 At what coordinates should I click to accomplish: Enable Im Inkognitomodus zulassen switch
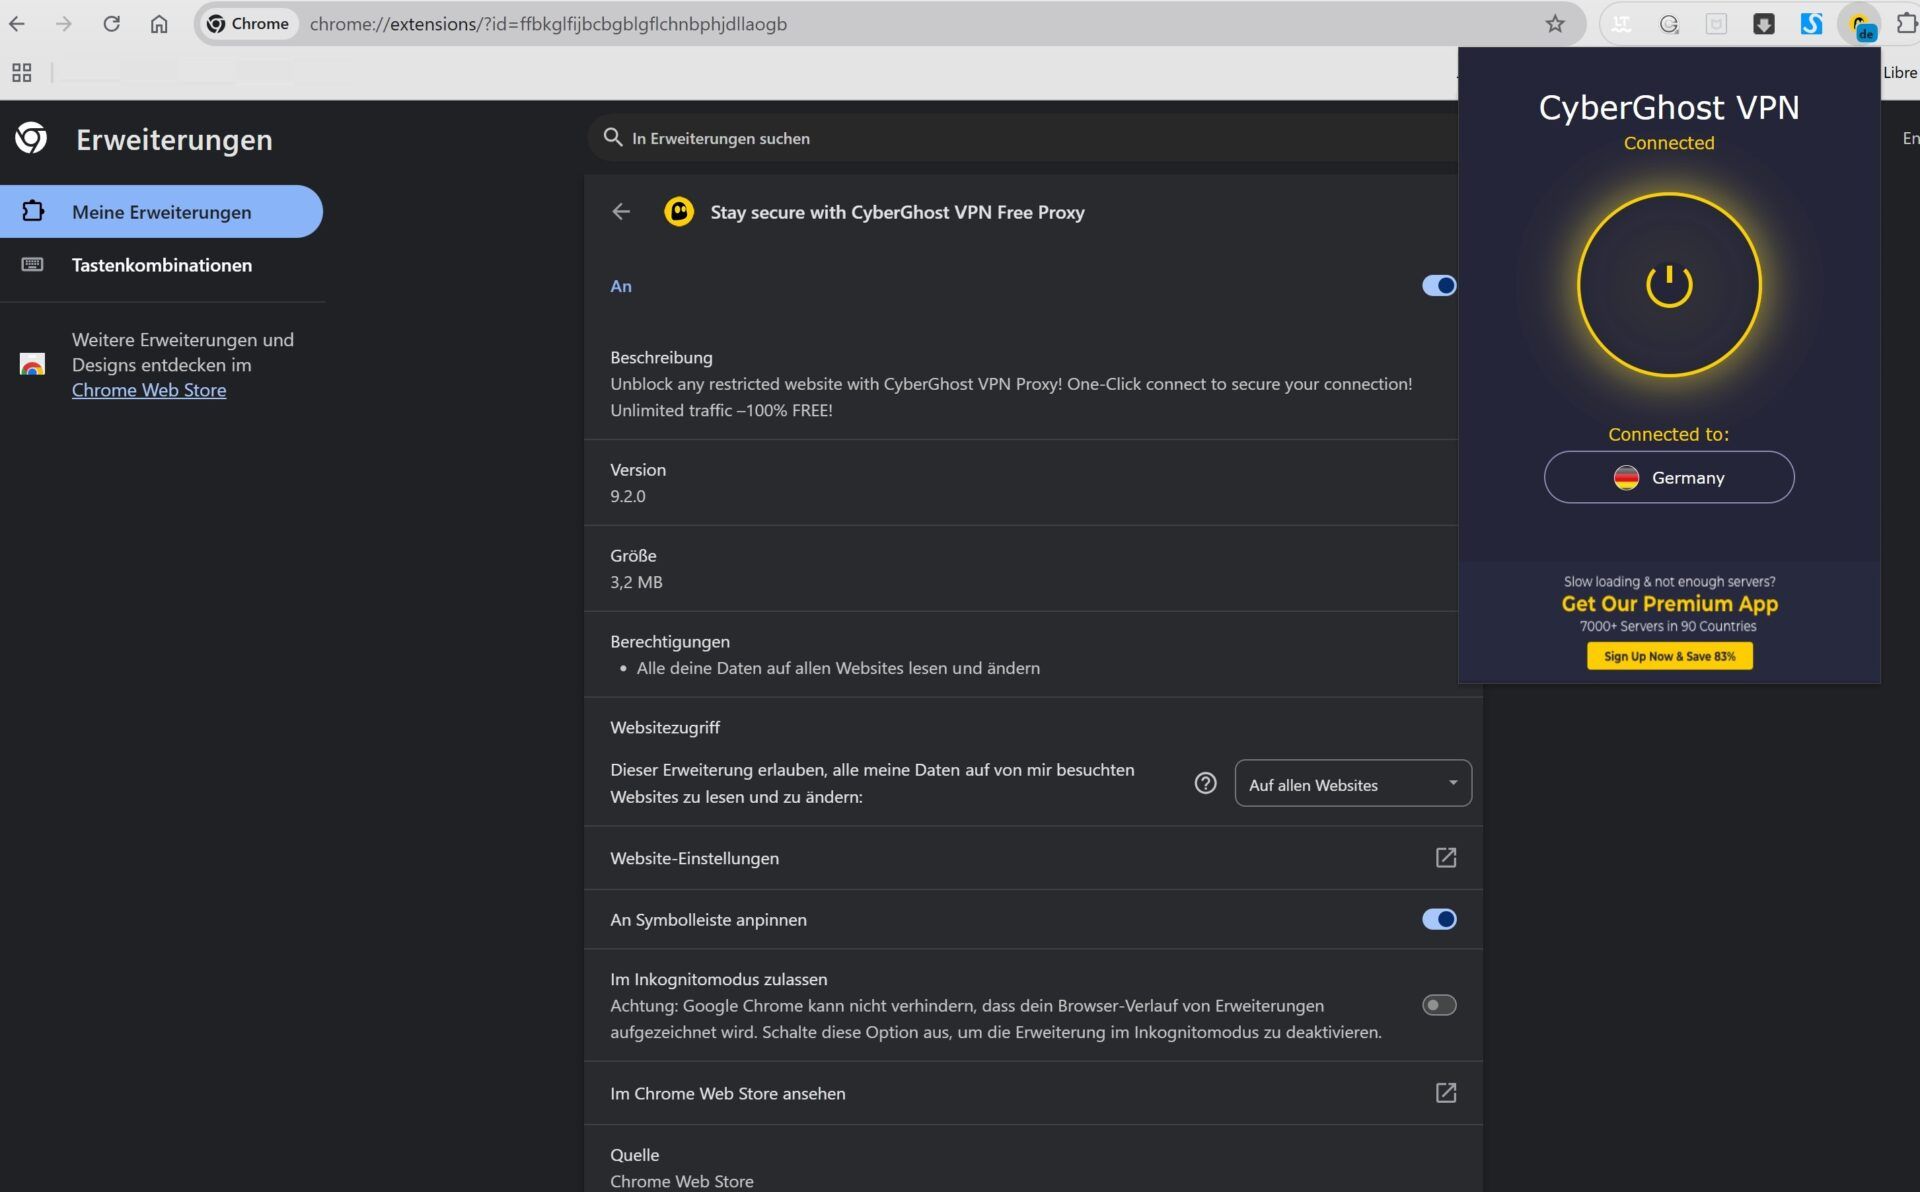(1439, 1005)
